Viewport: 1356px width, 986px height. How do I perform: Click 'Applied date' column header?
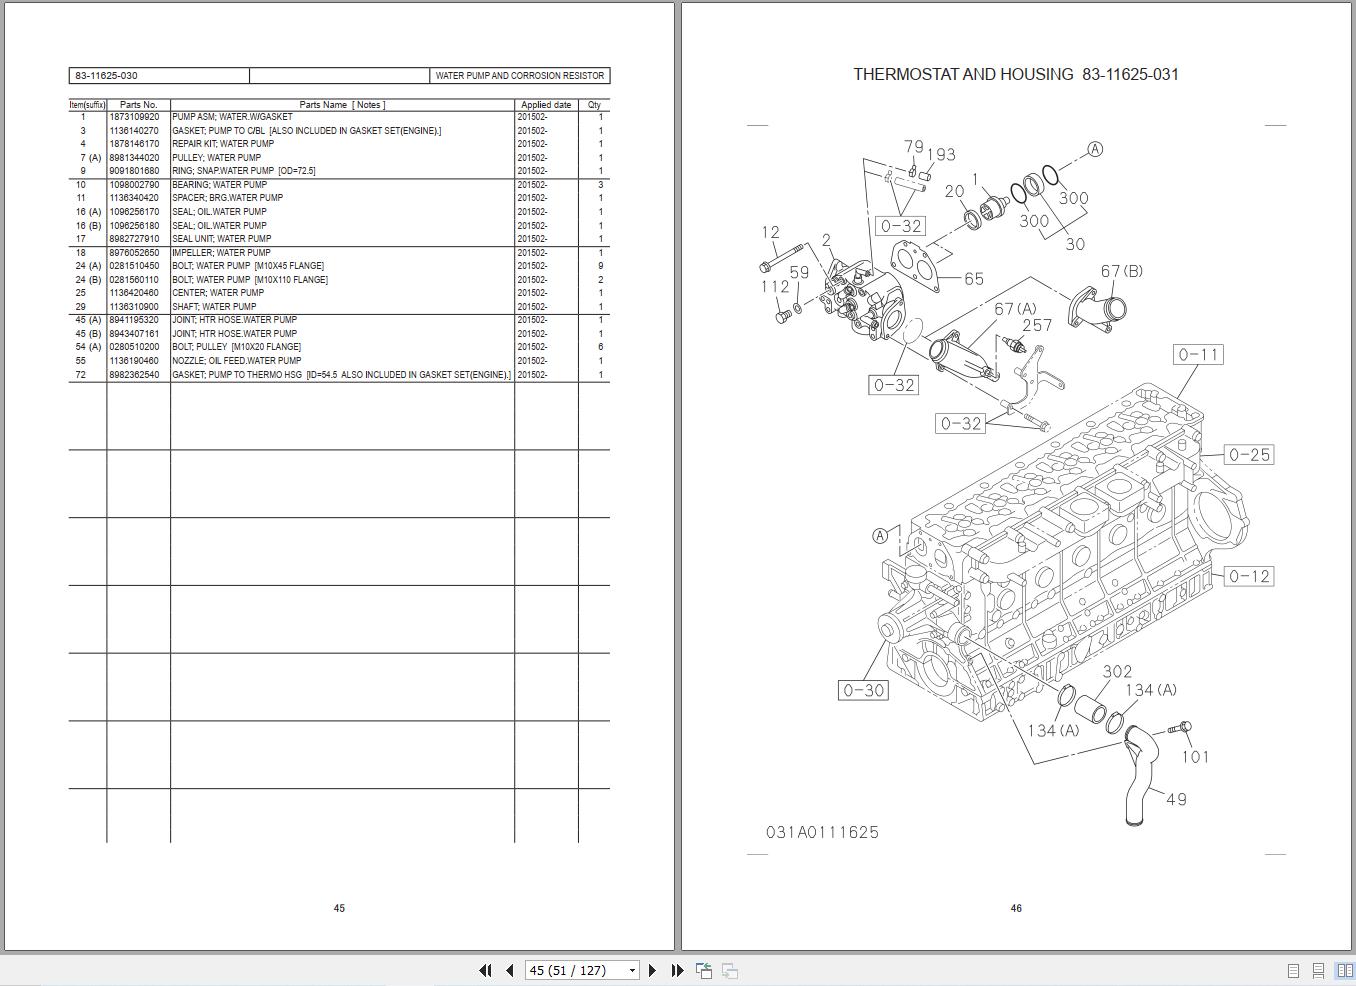tap(546, 105)
